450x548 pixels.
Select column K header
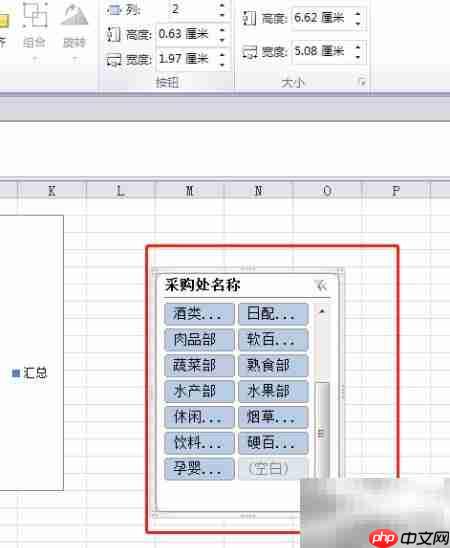(52, 191)
